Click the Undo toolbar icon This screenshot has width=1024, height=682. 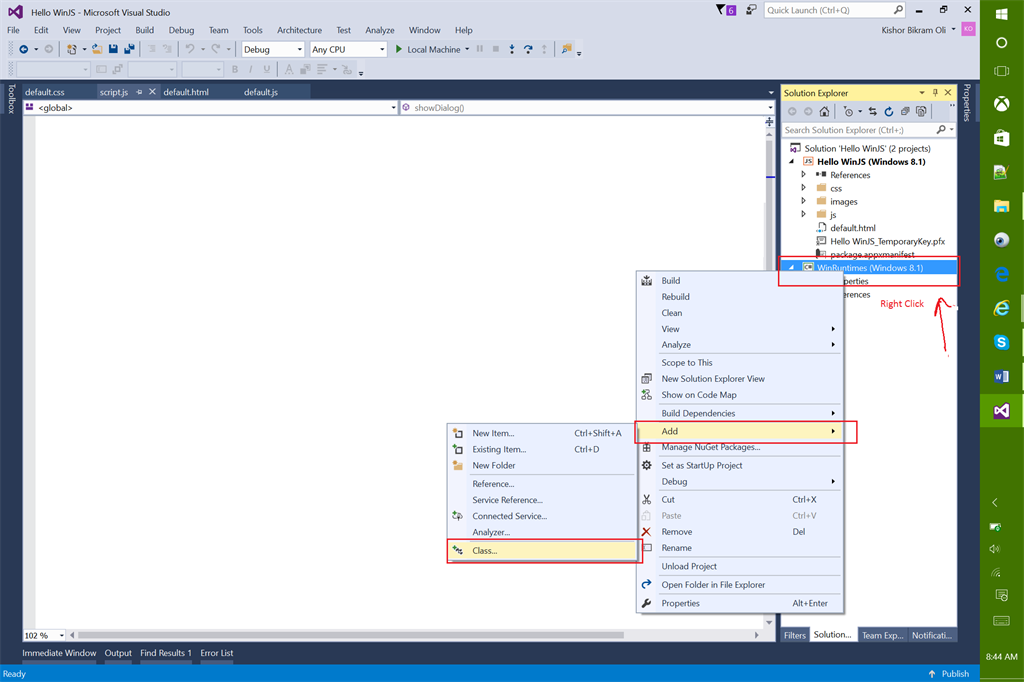pos(189,49)
